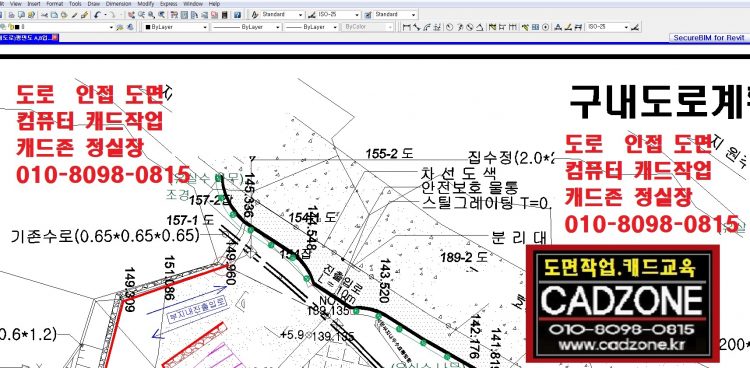Click the Undo arrow icon
This screenshot has width=750, height=368.
point(97,15)
